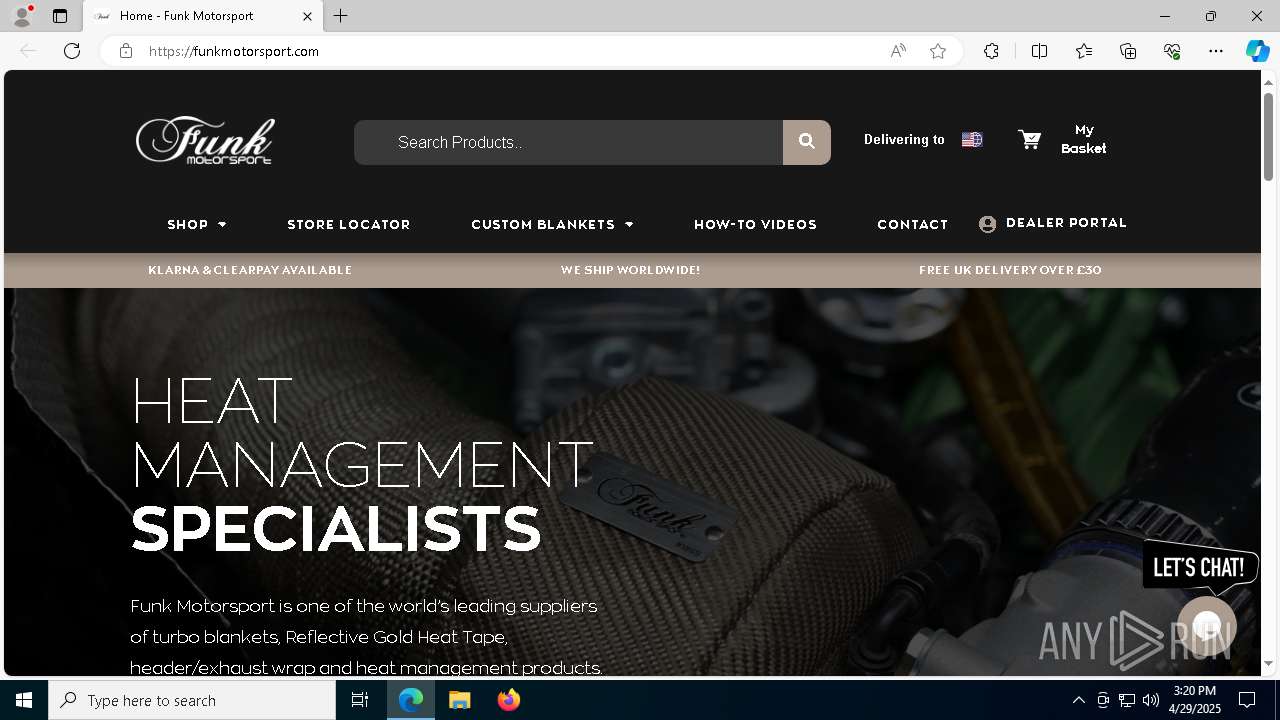
Task: Go to the Contact page
Action: [x=913, y=224]
